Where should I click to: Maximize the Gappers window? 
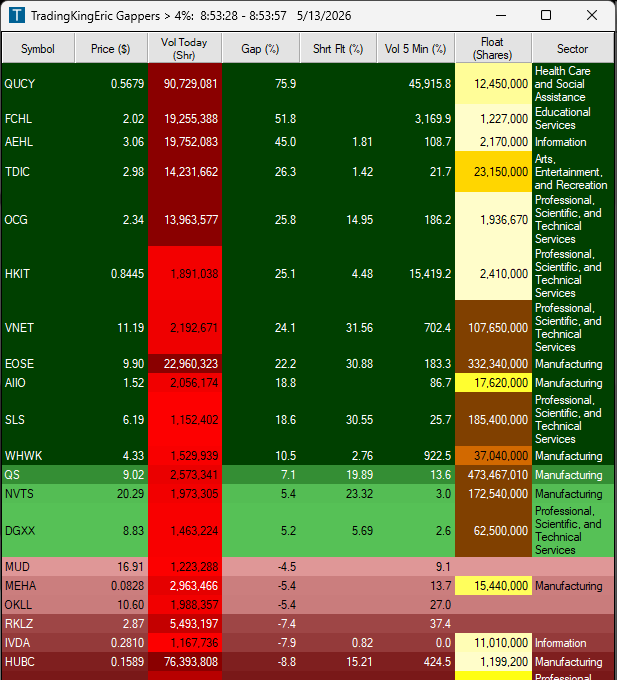point(546,16)
